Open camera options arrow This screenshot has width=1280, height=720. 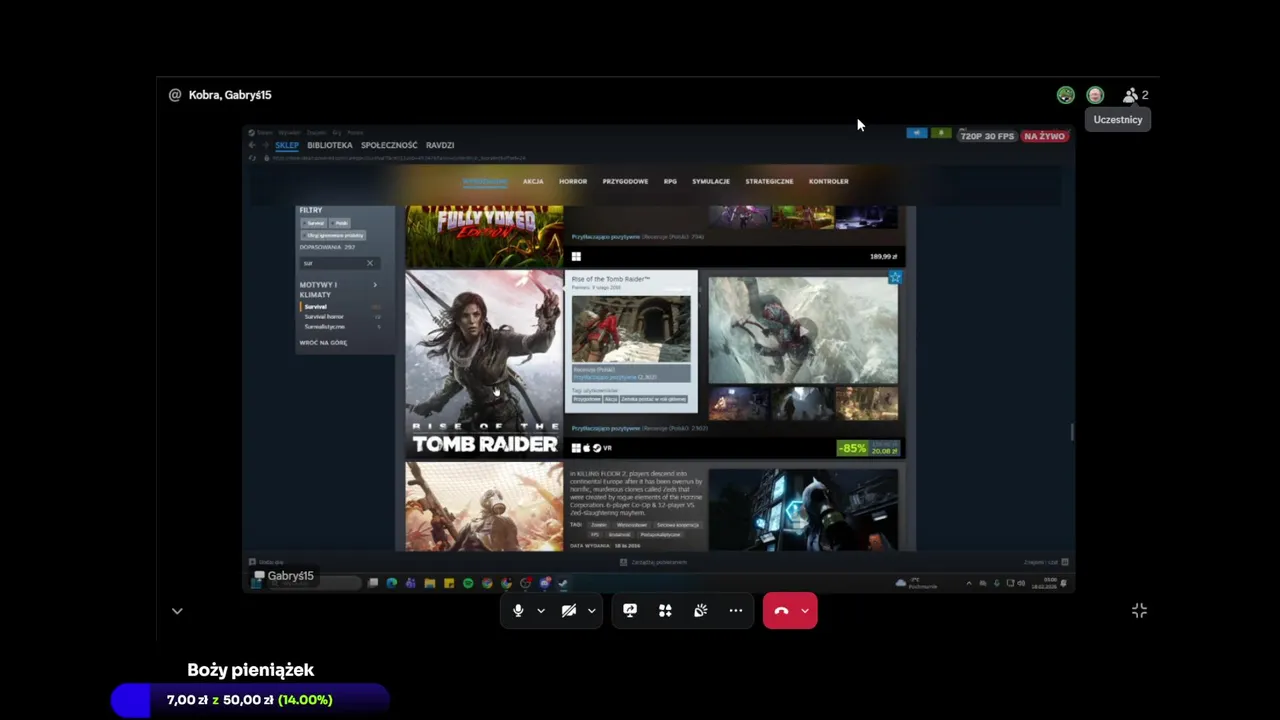coord(592,611)
